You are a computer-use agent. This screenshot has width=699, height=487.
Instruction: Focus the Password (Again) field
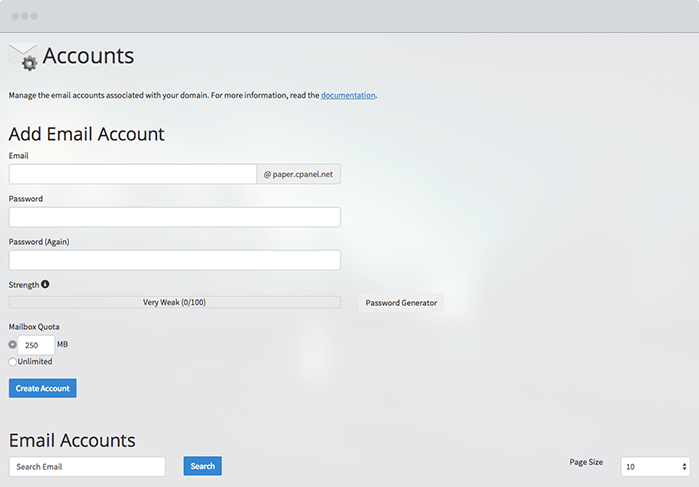coord(175,260)
